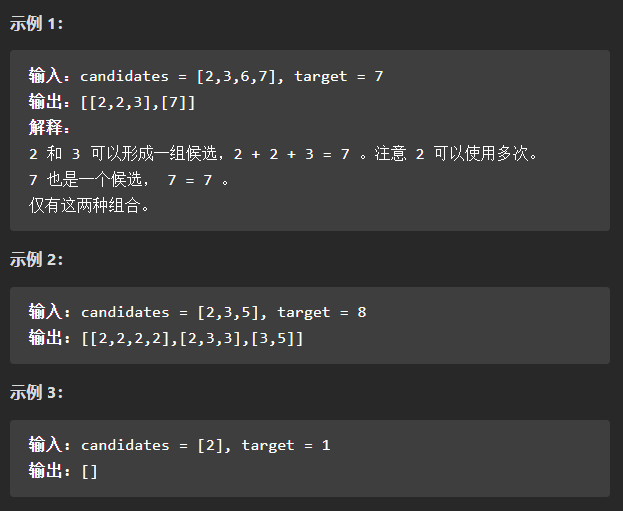
Task: Click the 解释 label in example 1
Action: tap(49, 128)
